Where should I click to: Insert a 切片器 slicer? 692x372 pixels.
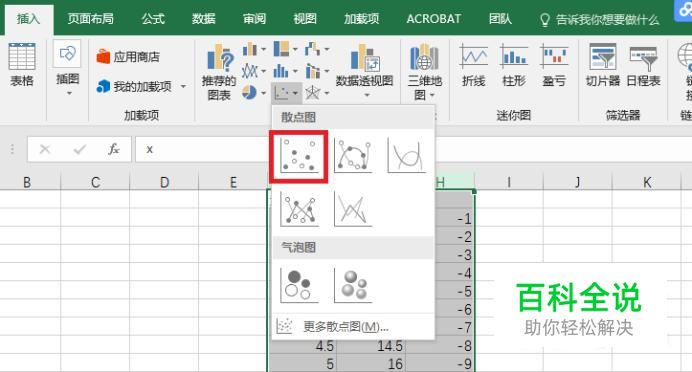click(x=603, y=65)
